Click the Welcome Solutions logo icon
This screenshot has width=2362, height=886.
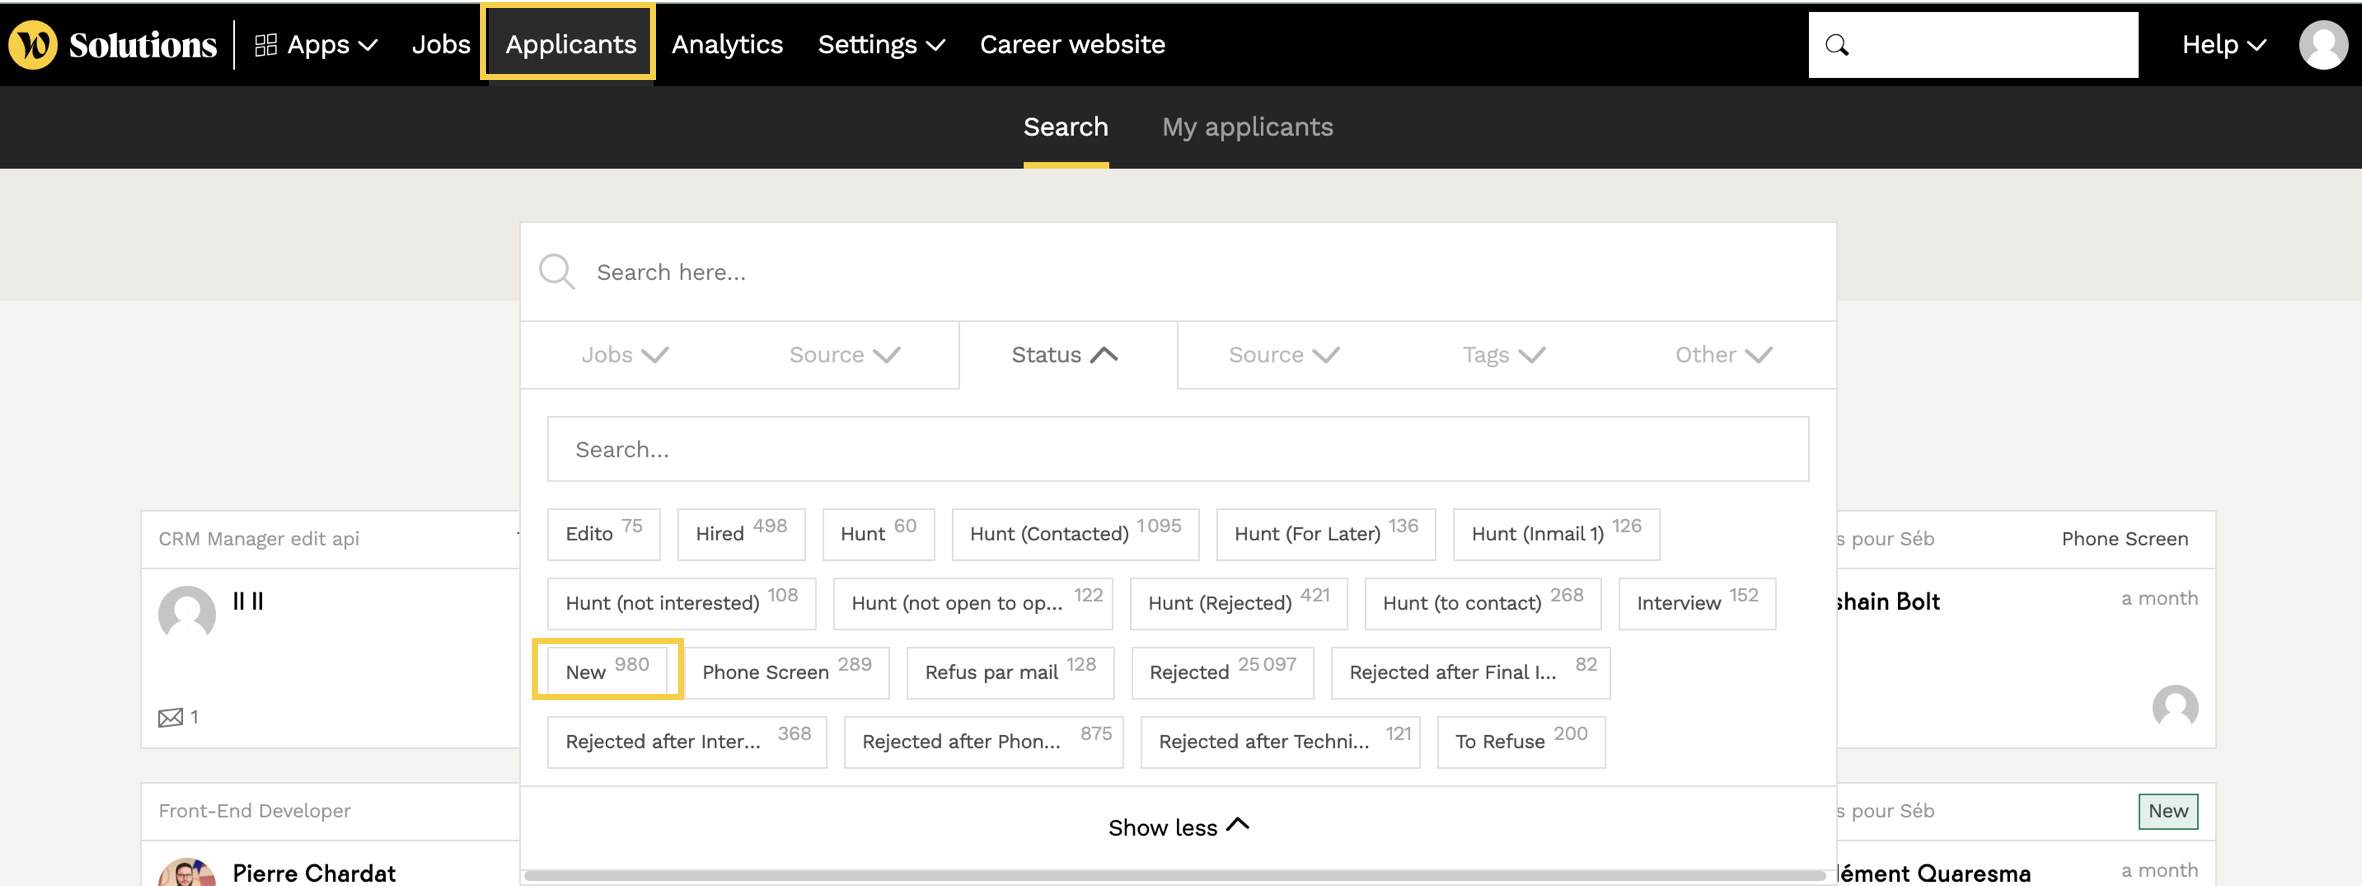[34, 45]
